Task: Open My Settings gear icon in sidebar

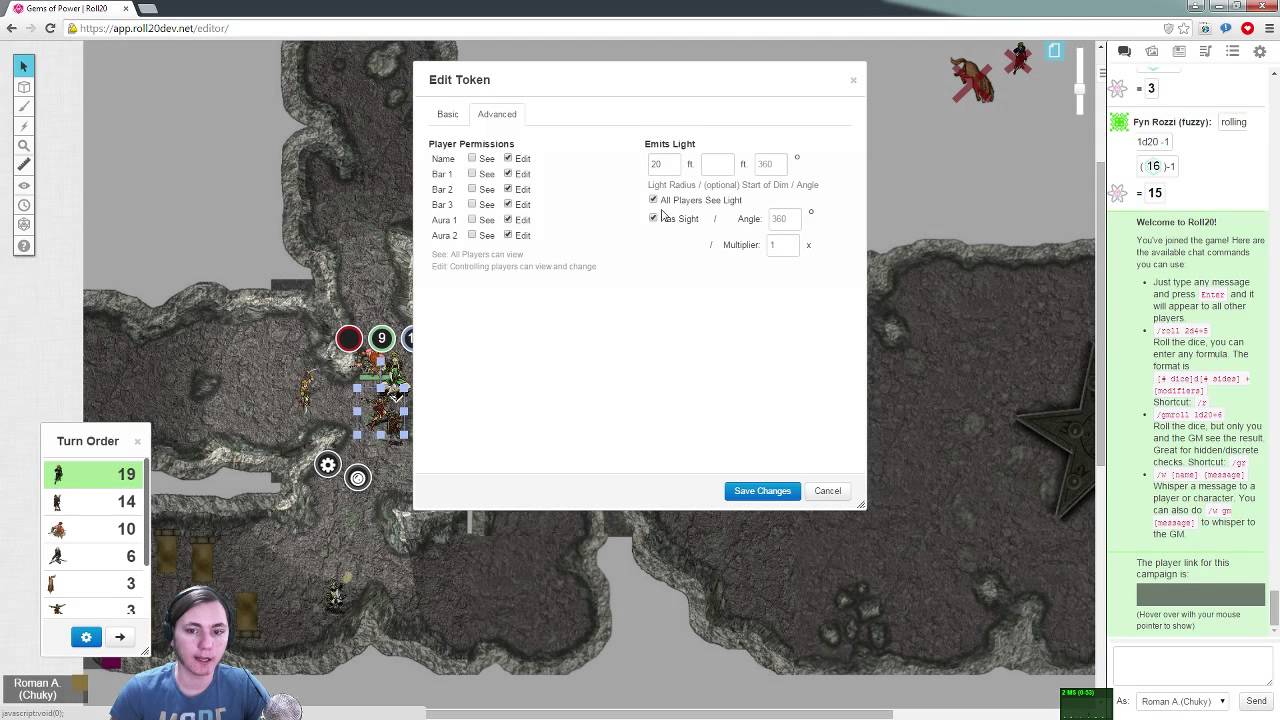Action: pyautogui.click(x=1259, y=52)
